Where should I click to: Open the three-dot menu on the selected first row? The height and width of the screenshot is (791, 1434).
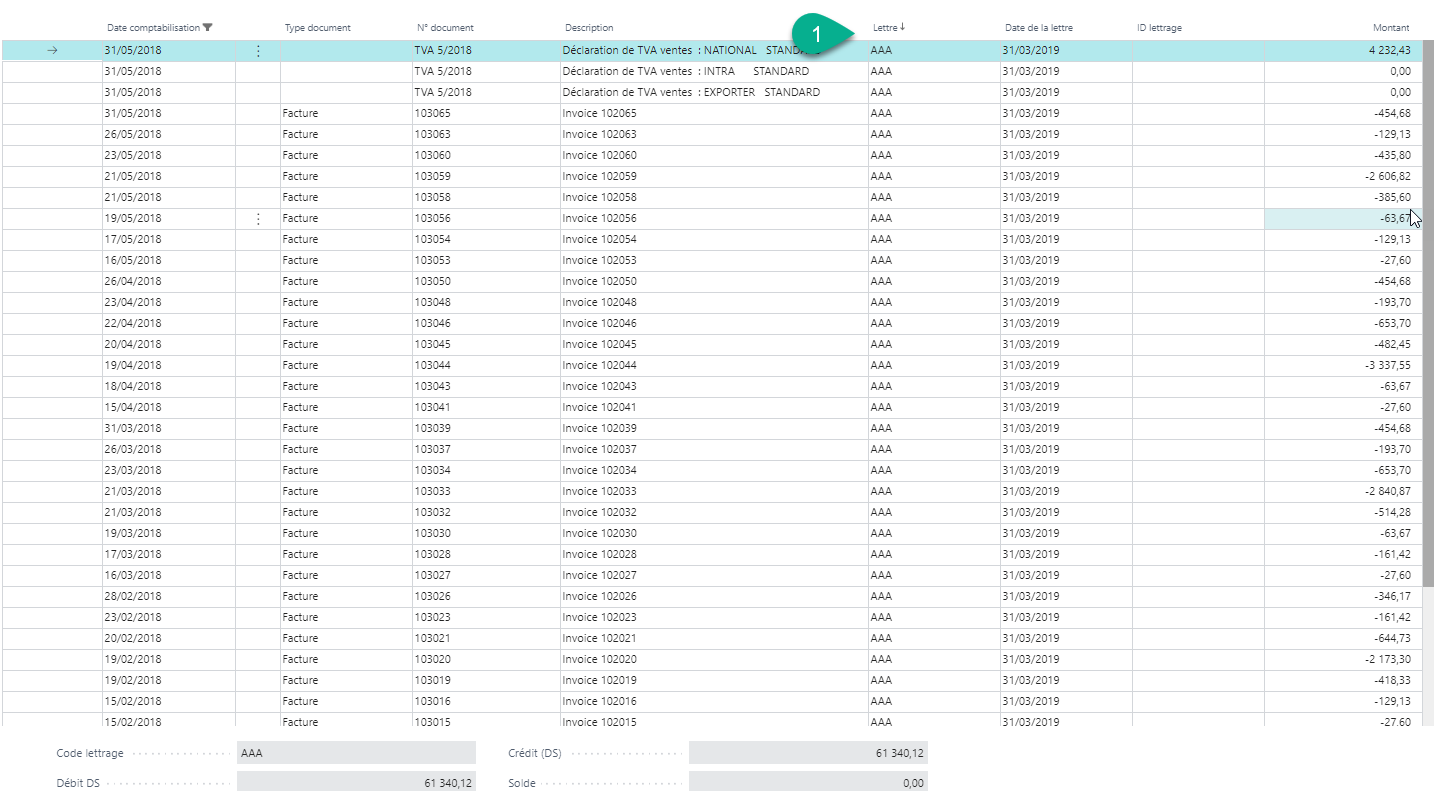click(x=258, y=51)
